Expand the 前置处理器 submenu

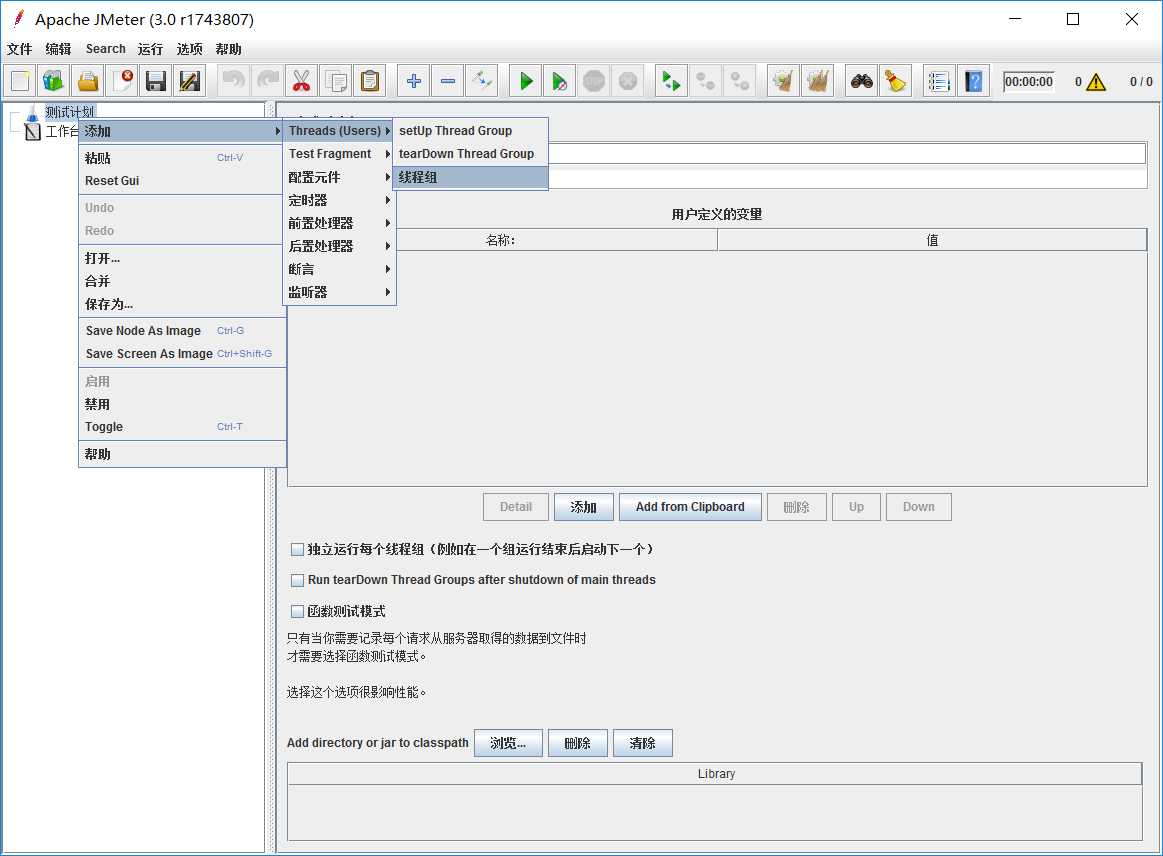(x=339, y=223)
